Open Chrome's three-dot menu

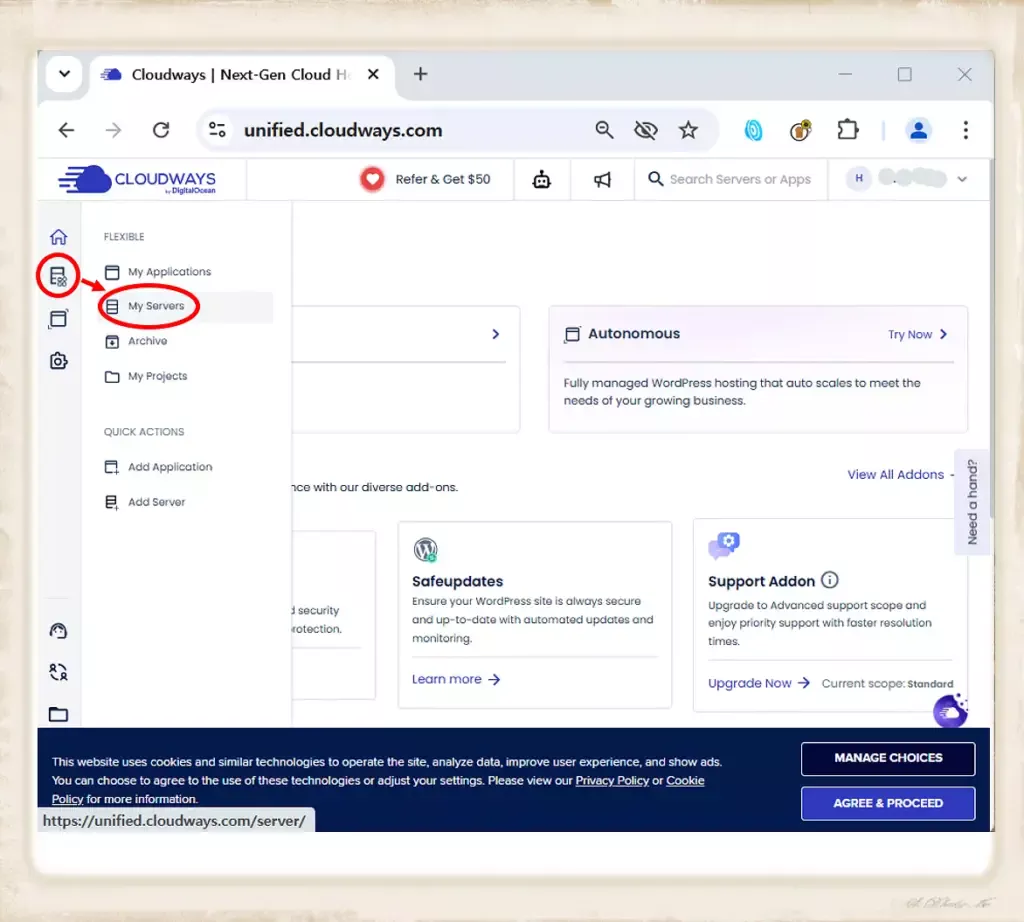coord(965,130)
